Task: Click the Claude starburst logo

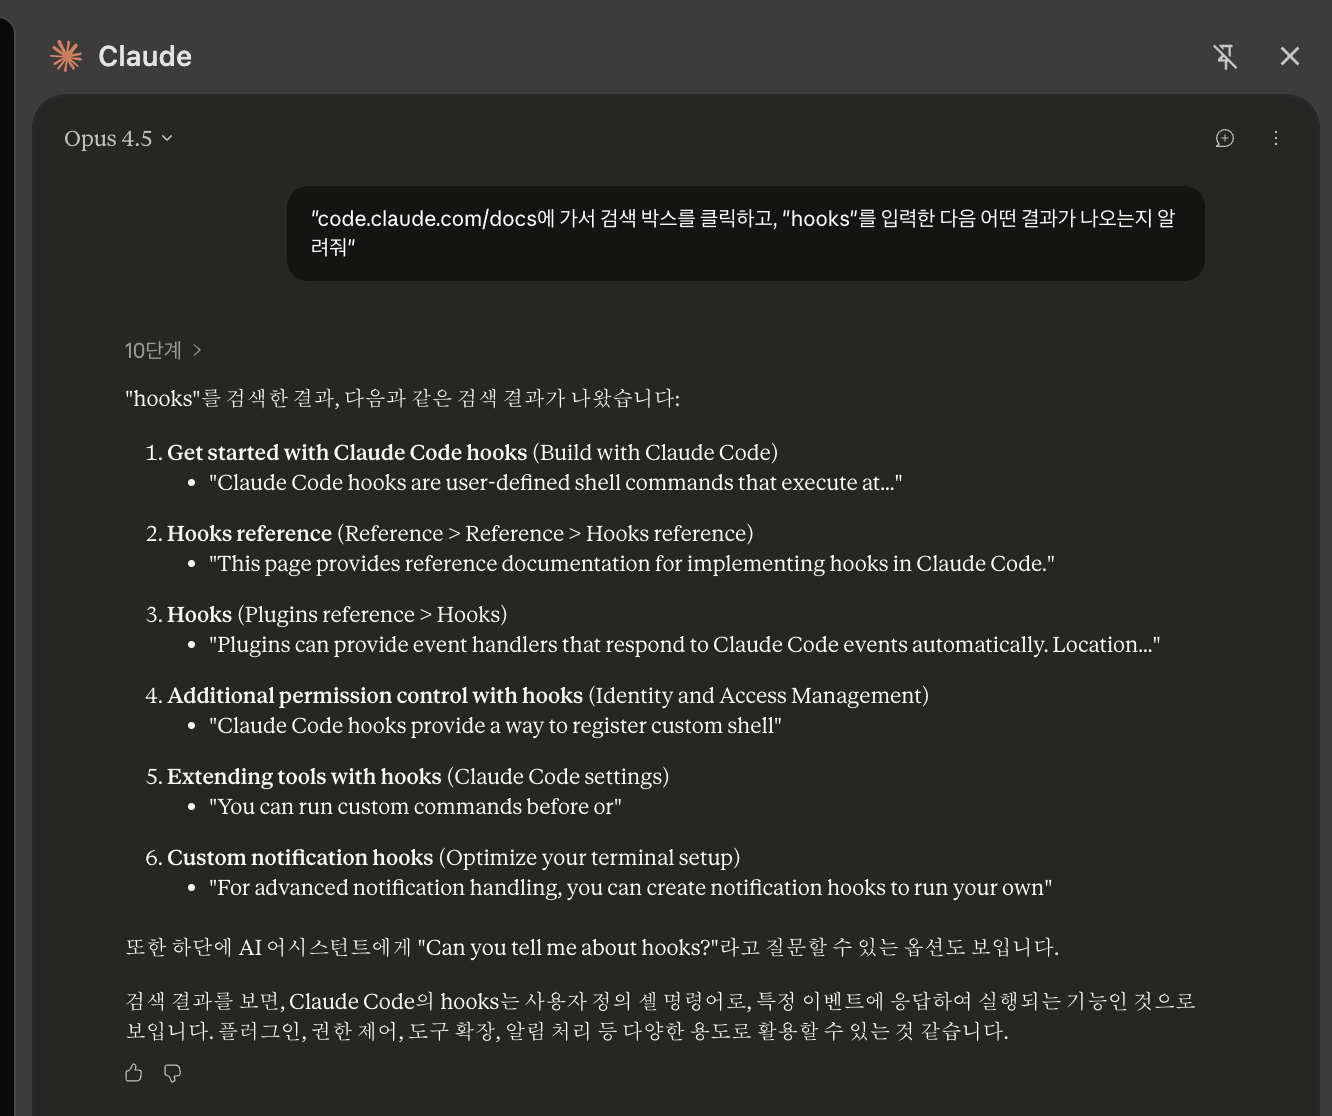Action: (66, 56)
